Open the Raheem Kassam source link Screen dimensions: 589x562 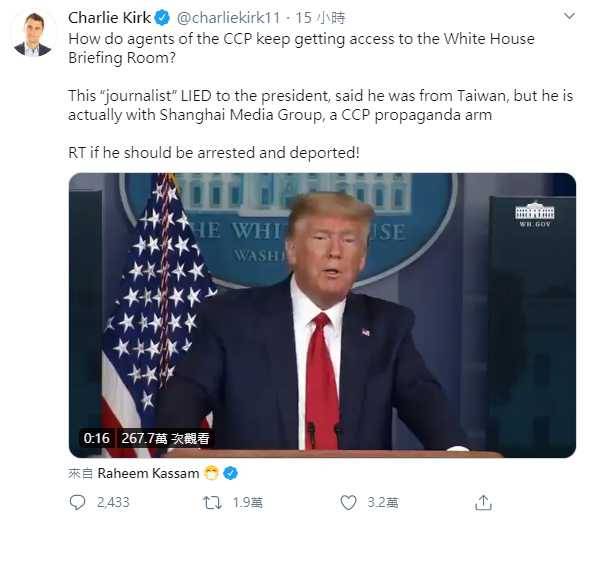148,473
